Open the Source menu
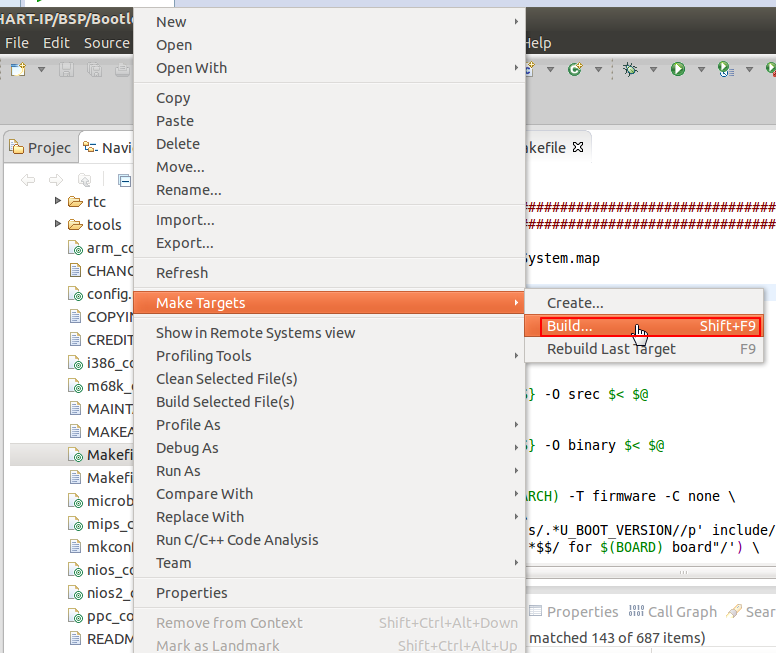The height and width of the screenshot is (653, 776). pos(106,43)
